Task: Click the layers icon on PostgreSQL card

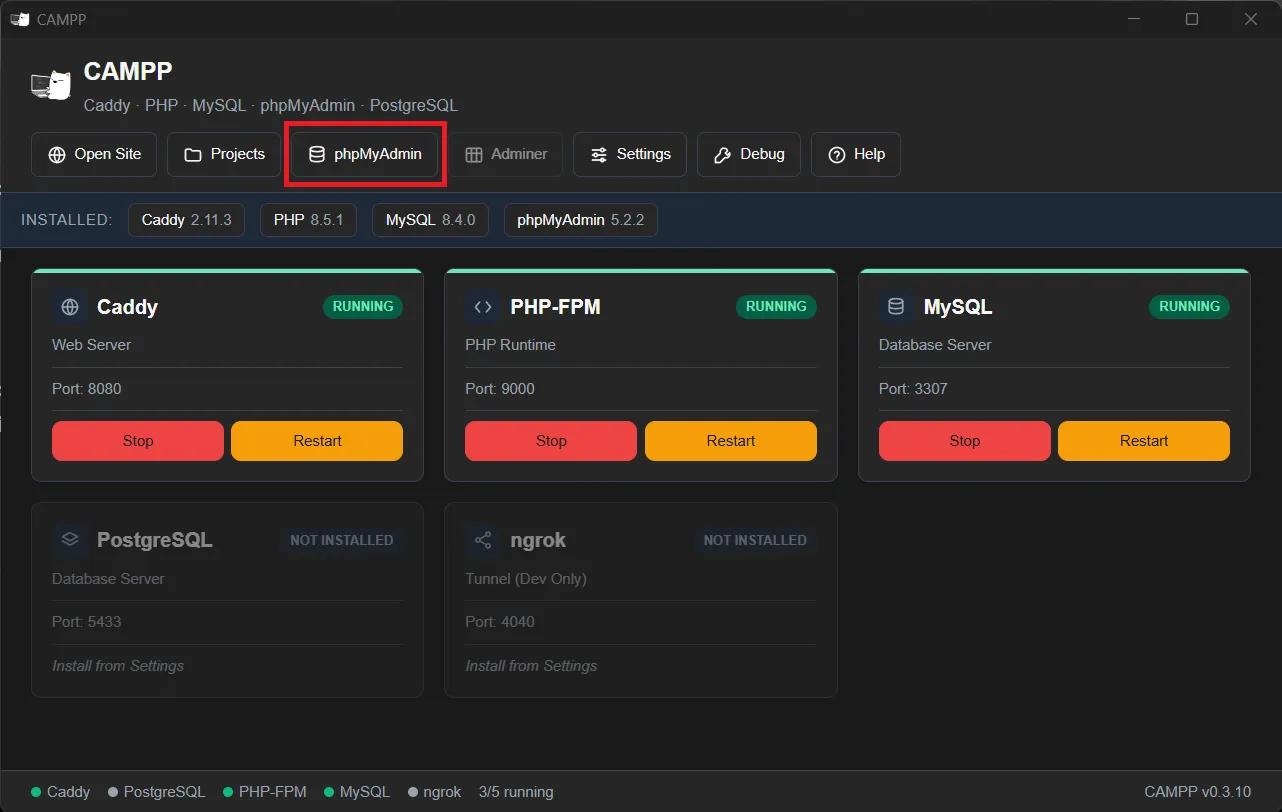Action: pyautogui.click(x=70, y=540)
